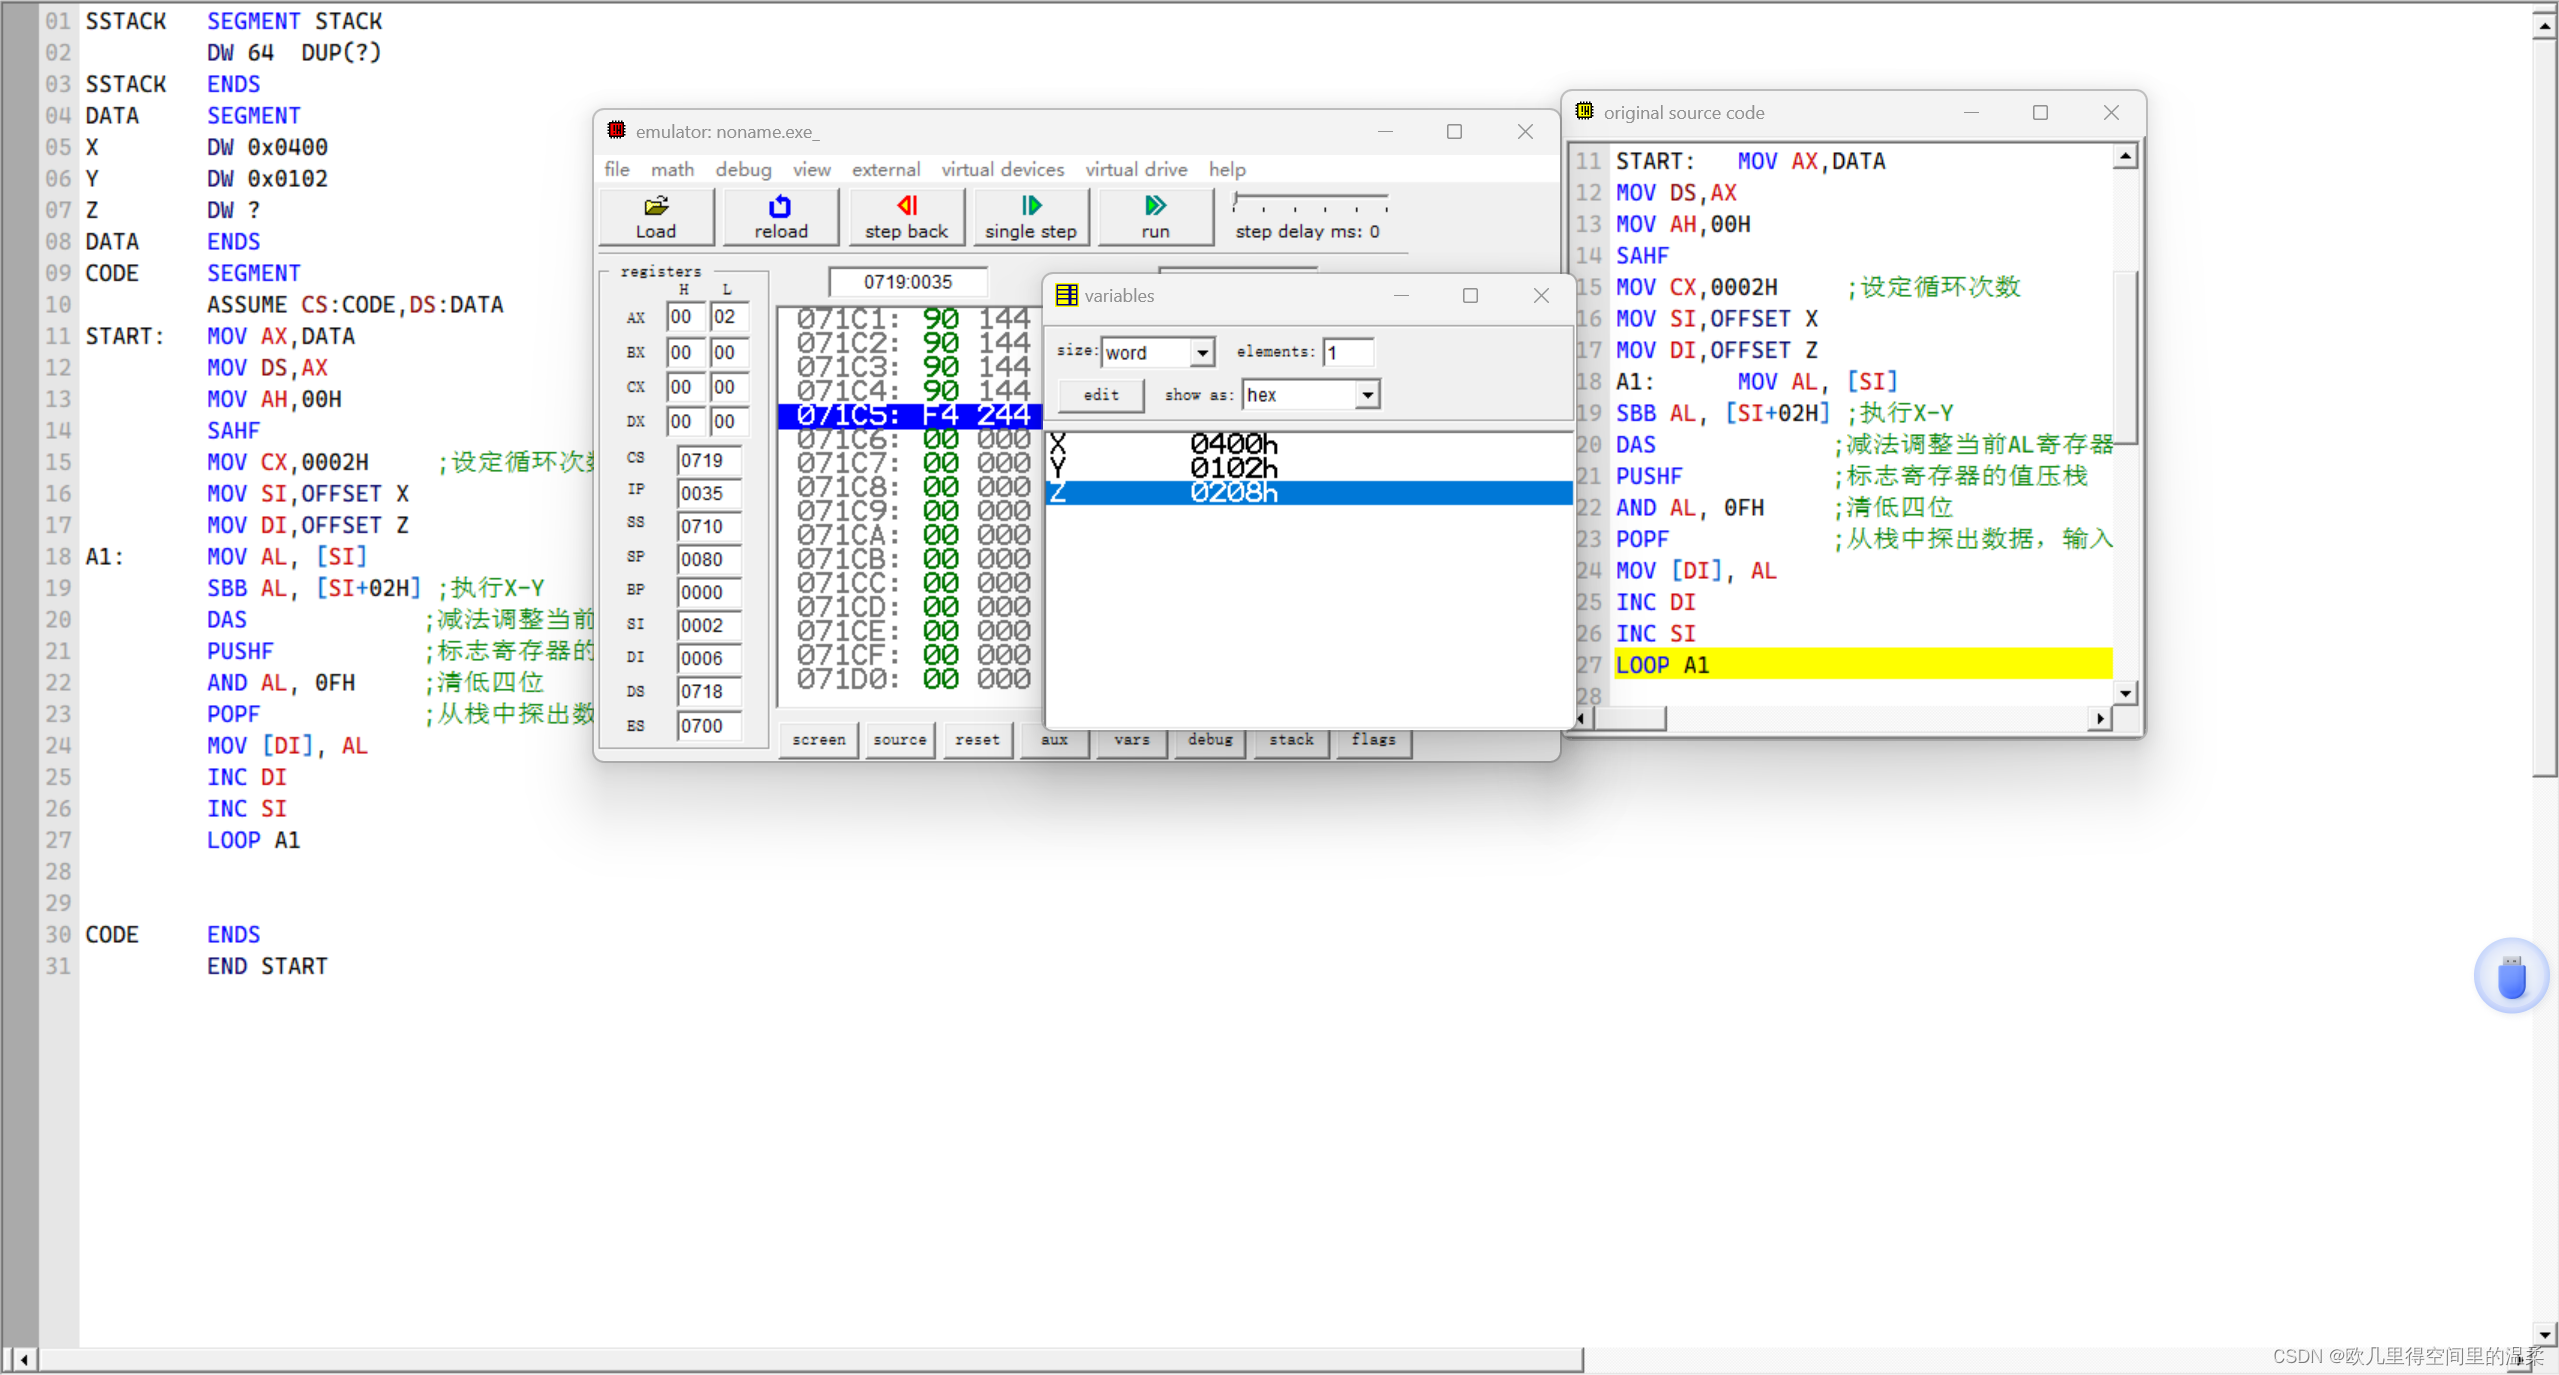Open the virtual devices menu
The height and width of the screenshot is (1375, 2559).
(x=1002, y=169)
